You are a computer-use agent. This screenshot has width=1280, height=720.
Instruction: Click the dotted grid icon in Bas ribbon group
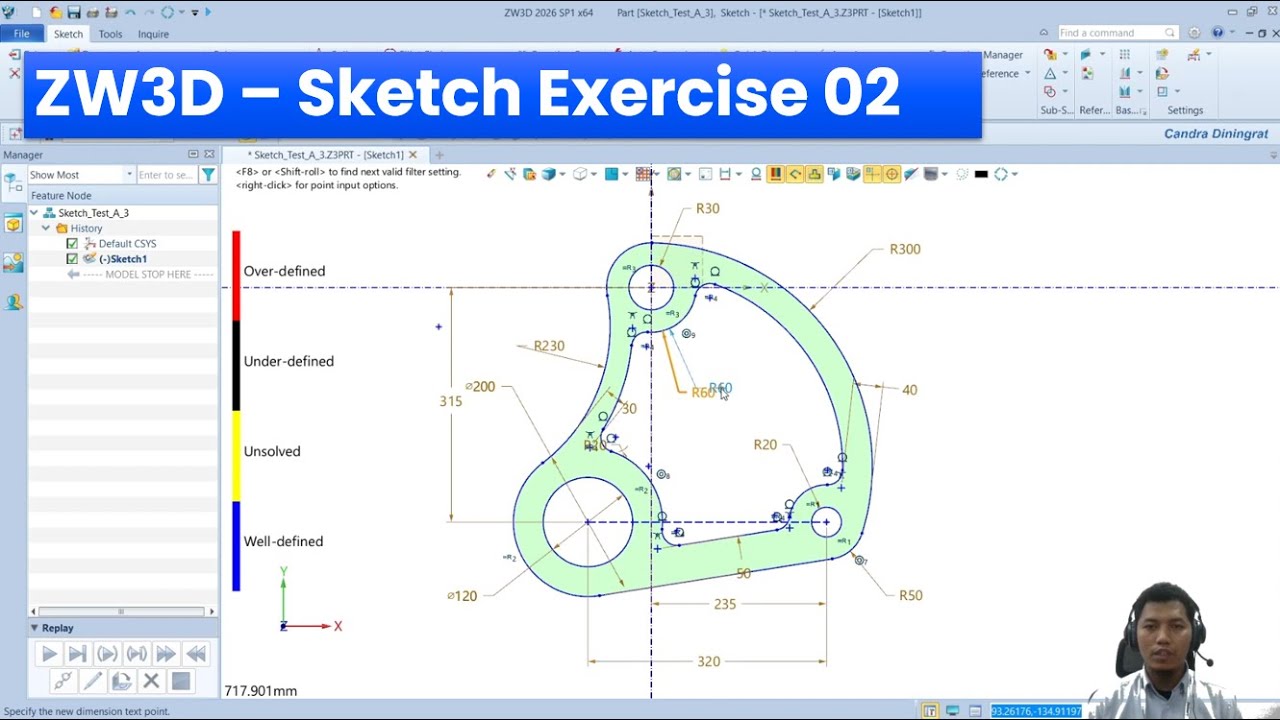pos(1125,54)
